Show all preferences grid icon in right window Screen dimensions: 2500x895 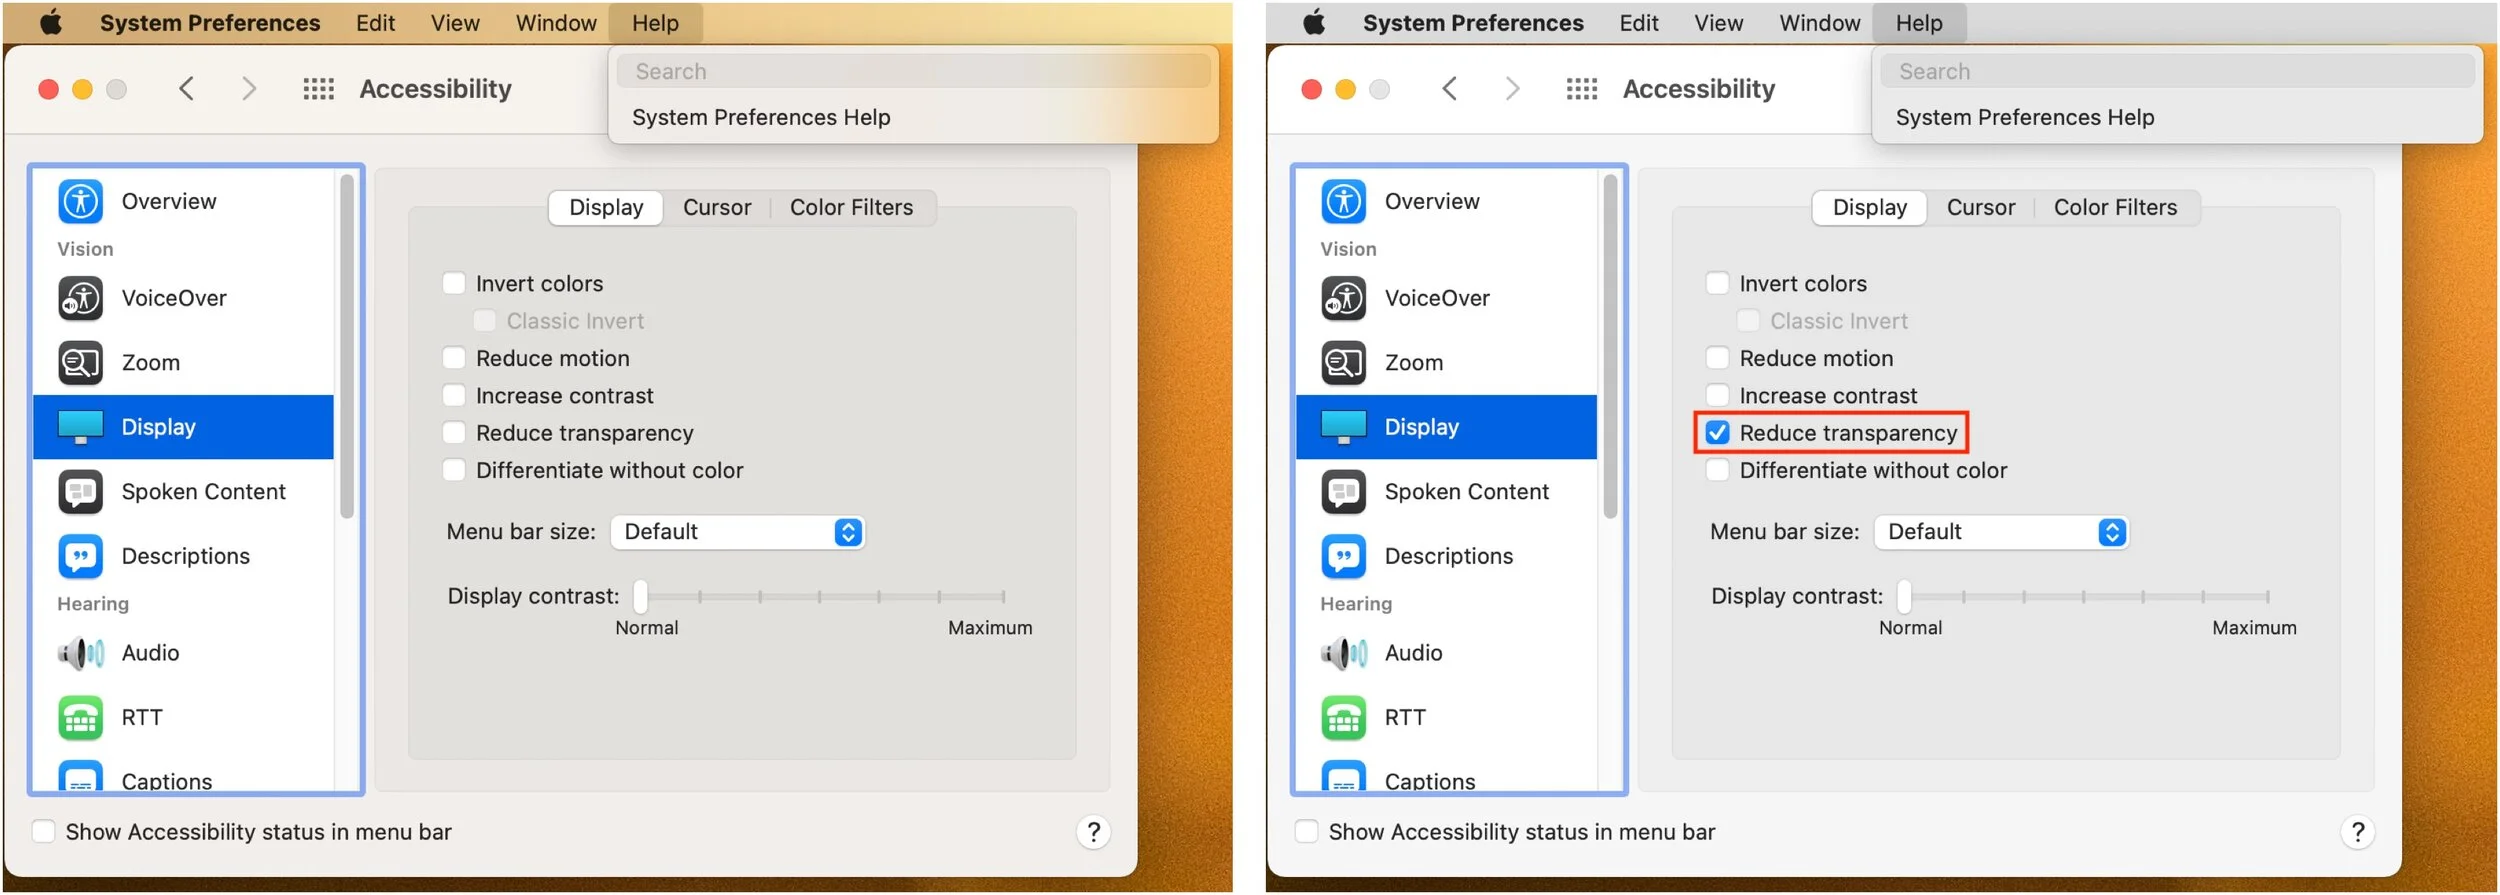(x=1581, y=89)
